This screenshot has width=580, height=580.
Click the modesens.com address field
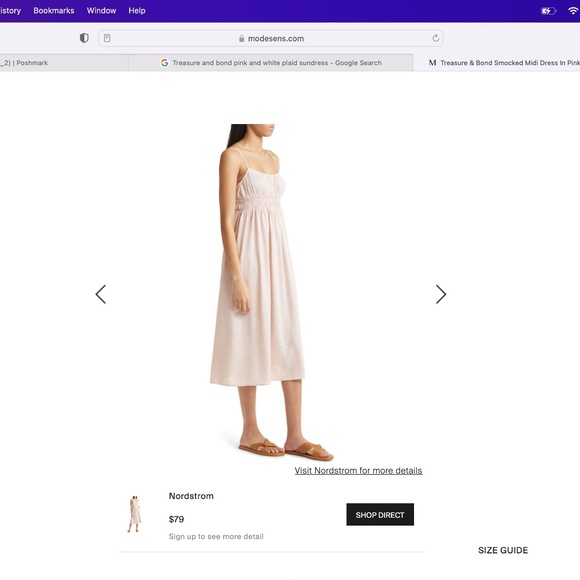coord(271,38)
